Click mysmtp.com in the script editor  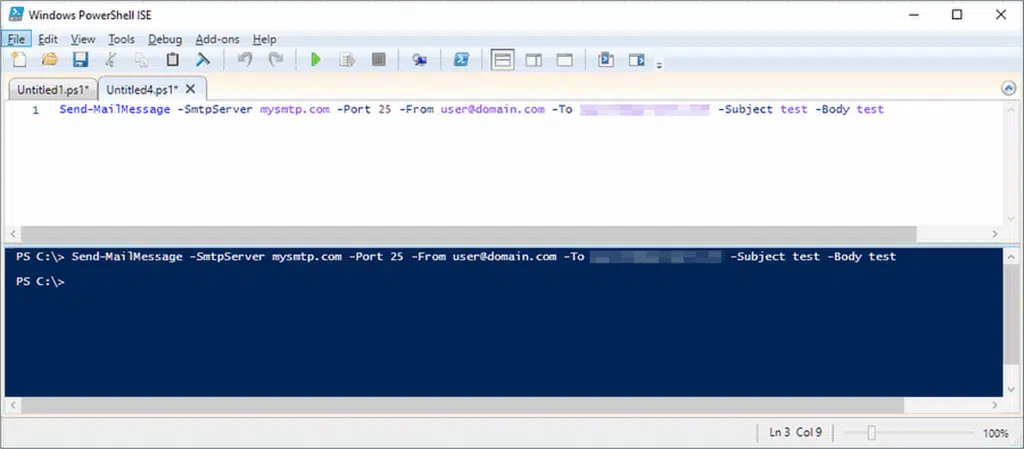click(295, 110)
